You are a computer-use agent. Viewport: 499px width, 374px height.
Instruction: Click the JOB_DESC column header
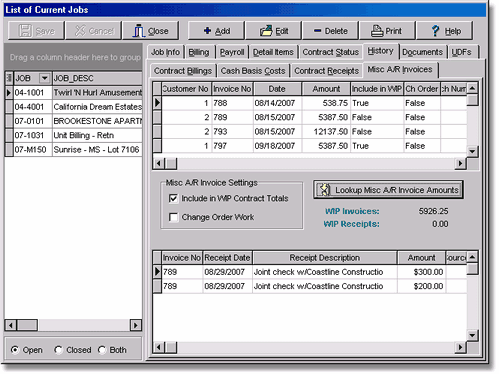(97, 78)
